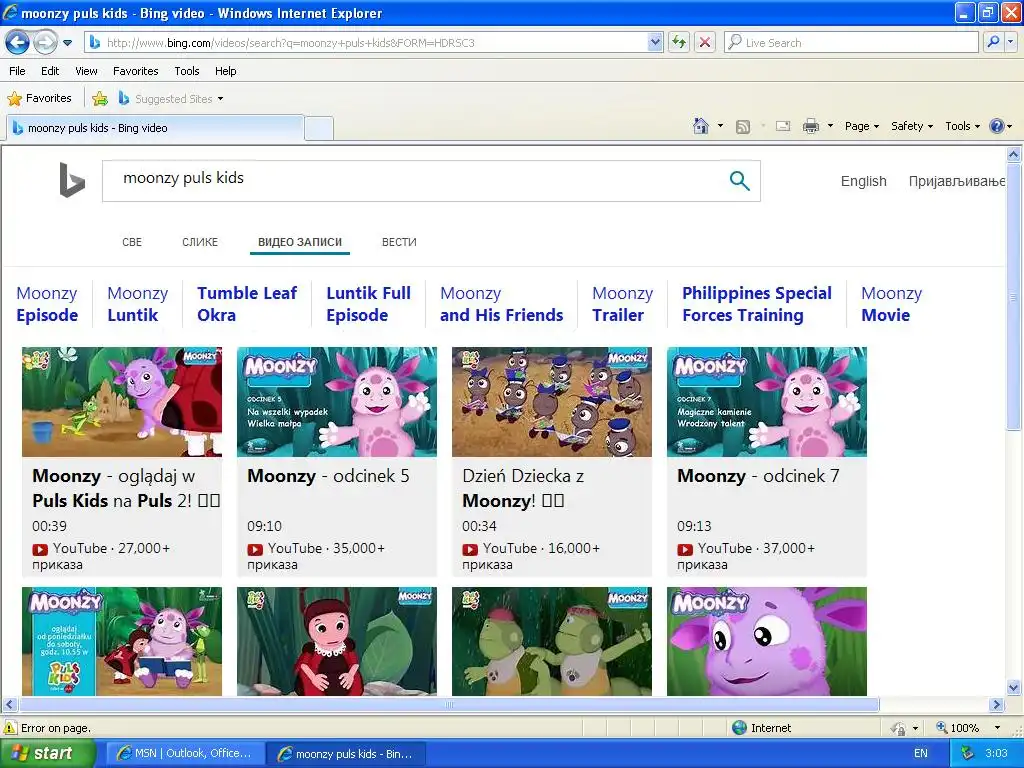Image resolution: width=1024 pixels, height=768 pixels.
Task: Click the 'Error on page' warning icon
Action: pos(10,728)
